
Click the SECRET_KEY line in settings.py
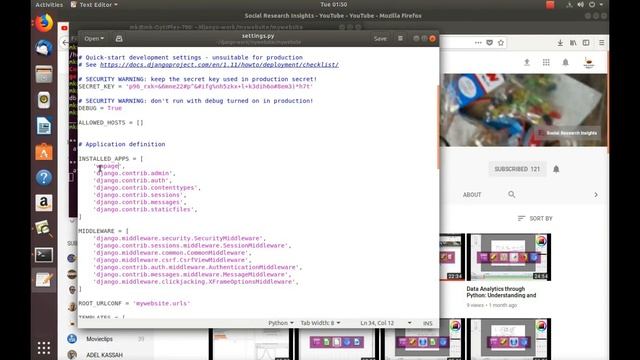(x=196, y=86)
